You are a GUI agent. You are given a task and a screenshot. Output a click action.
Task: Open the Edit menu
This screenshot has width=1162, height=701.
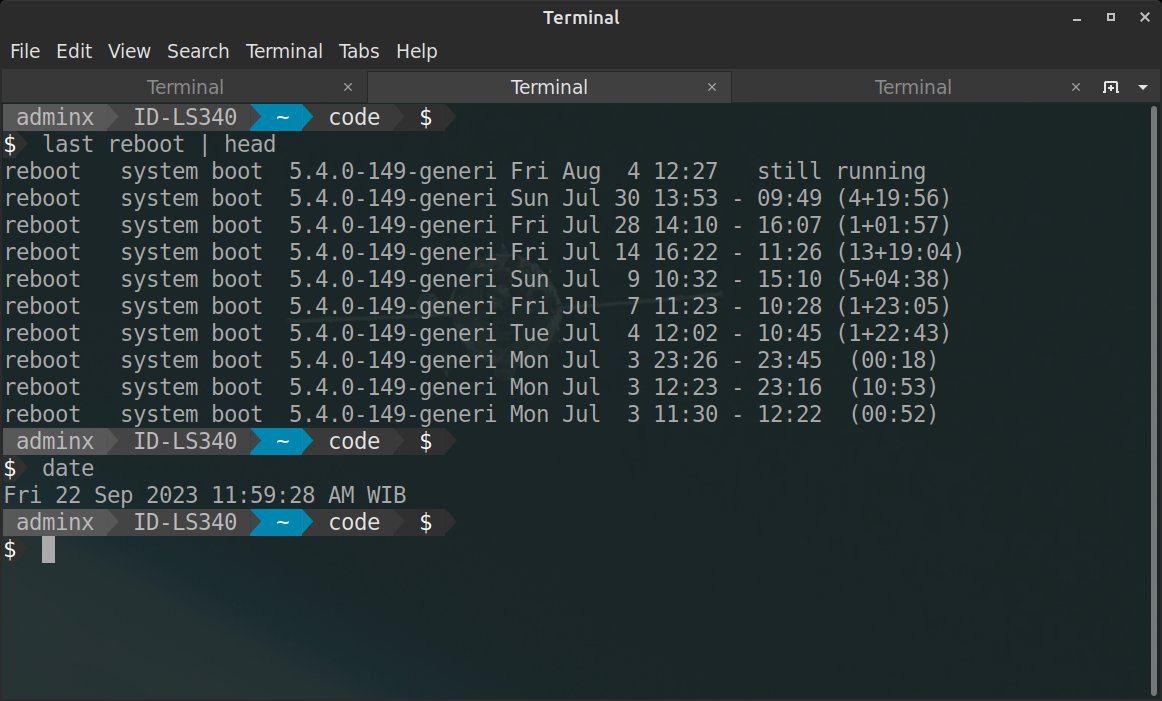coord(74,51)
